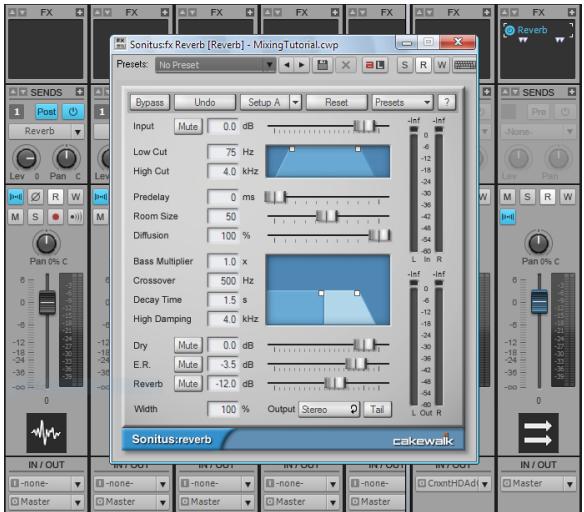Enable automation read R in plugin toolbar

423,65
